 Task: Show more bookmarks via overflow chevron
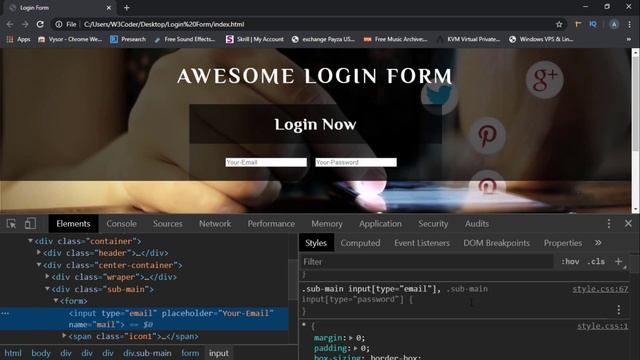tap(629, 39)
